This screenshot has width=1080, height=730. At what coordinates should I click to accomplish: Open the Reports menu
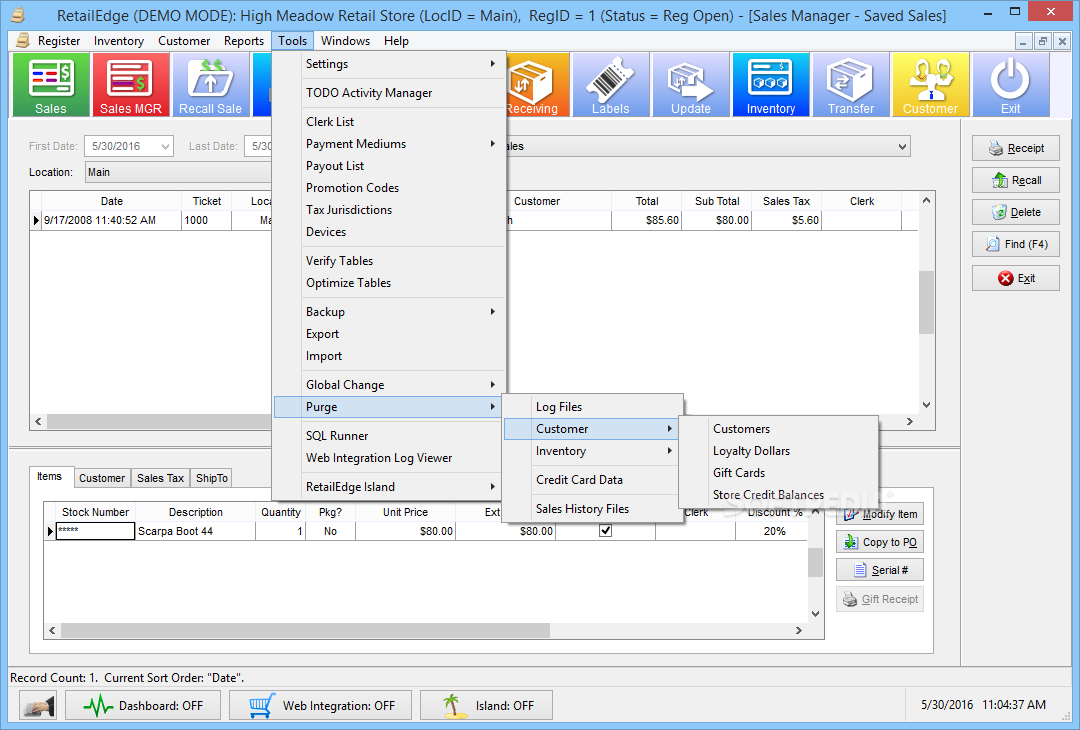(244, 41)
